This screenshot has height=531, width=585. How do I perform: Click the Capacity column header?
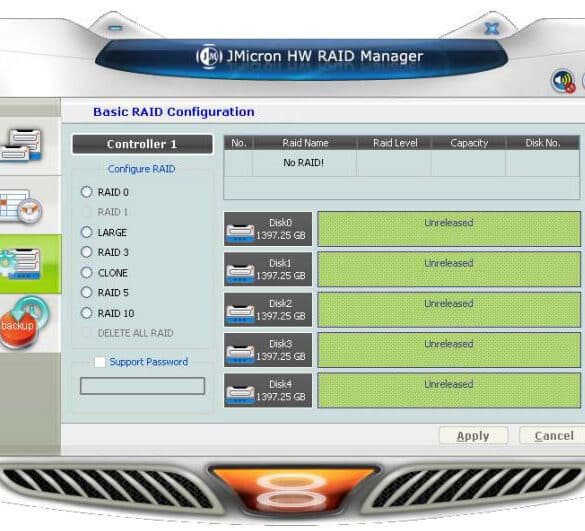click(x=469, y=143)
